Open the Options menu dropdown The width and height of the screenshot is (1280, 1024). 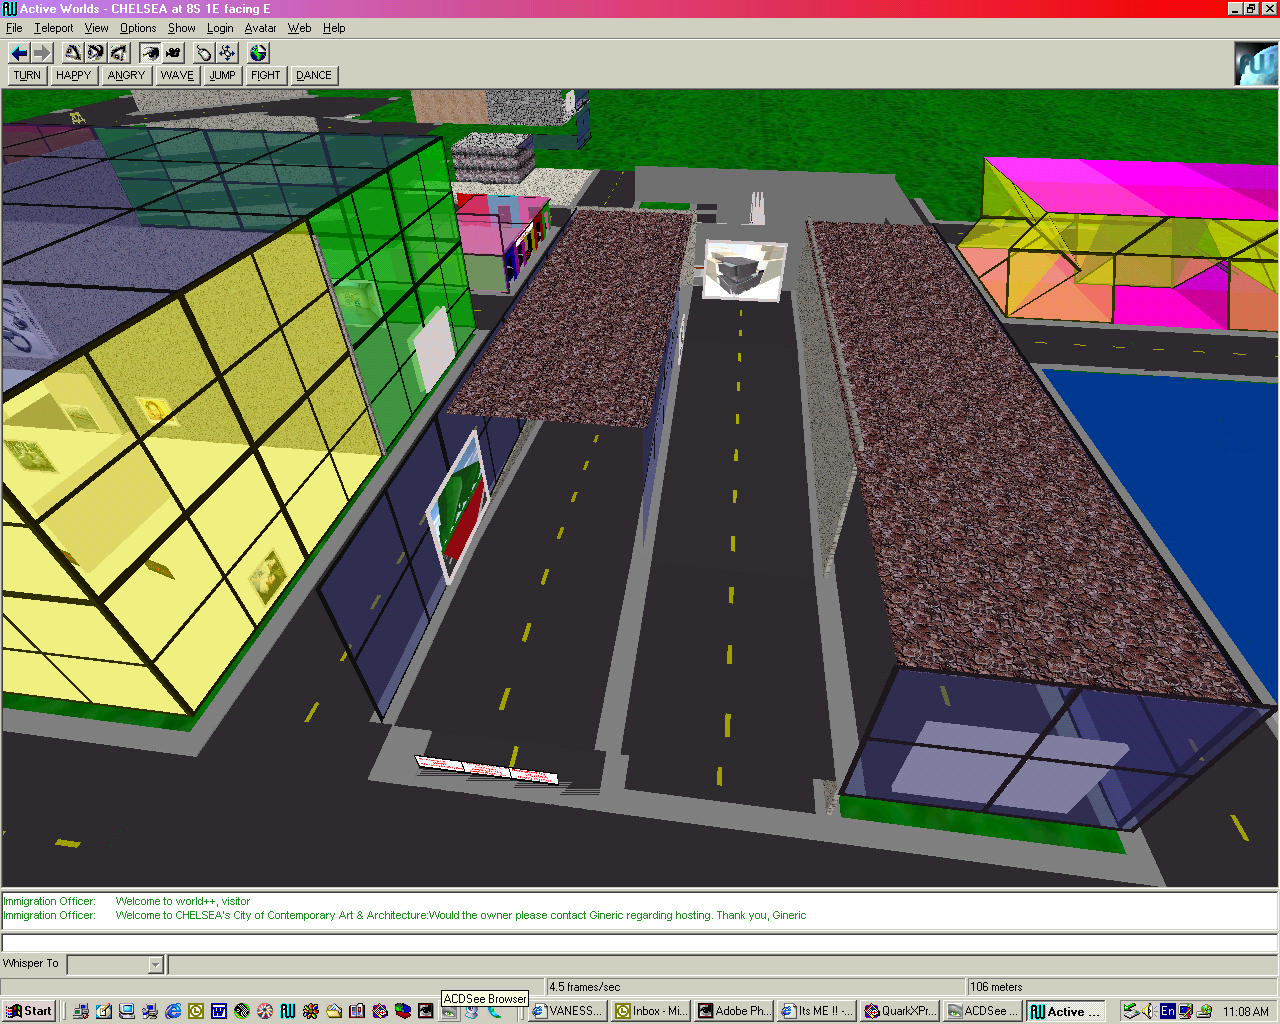(138, 28)
